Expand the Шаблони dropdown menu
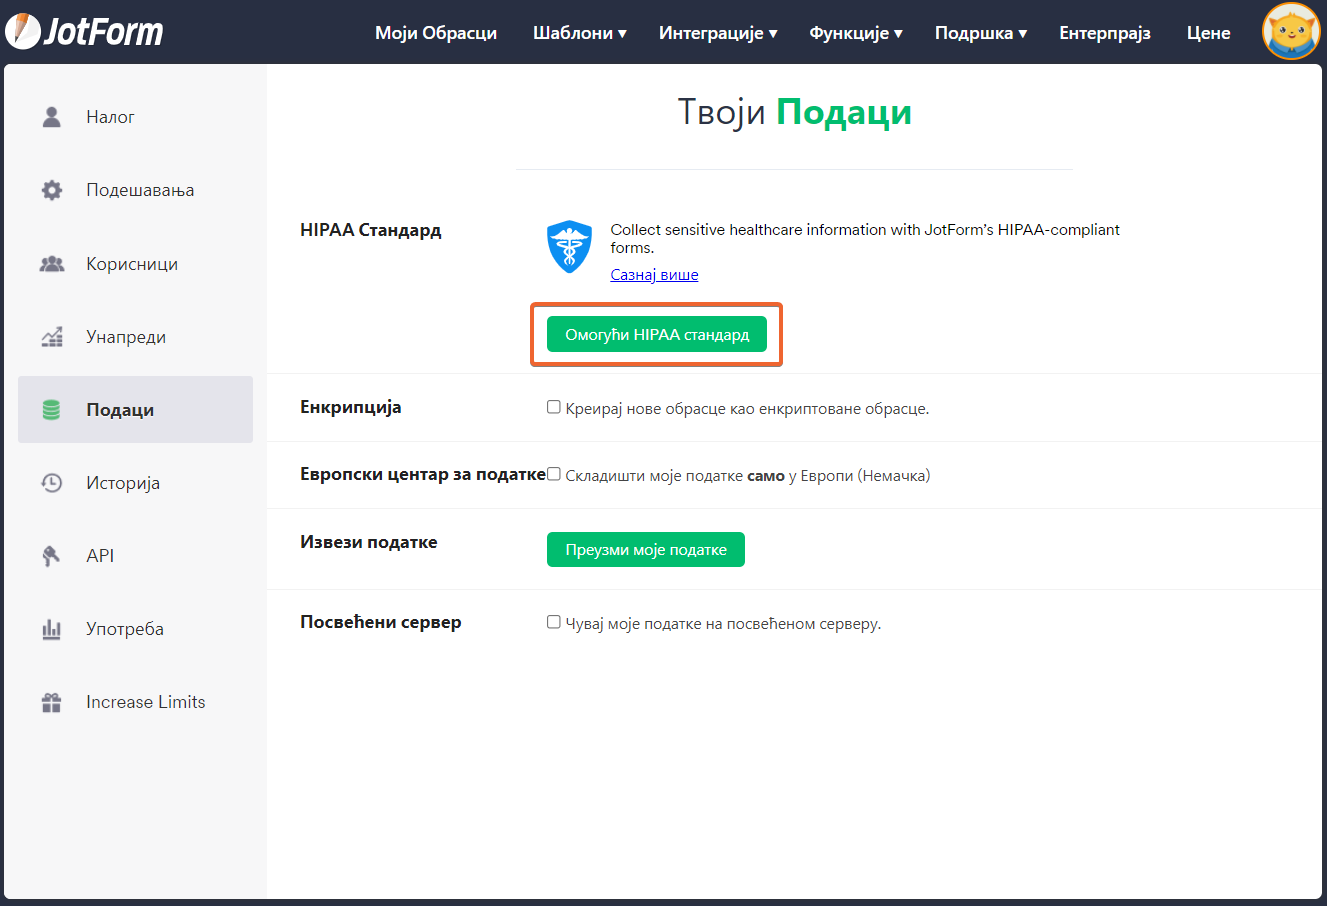Screen dimensions: 1327x906 click(x=580, y=33)
